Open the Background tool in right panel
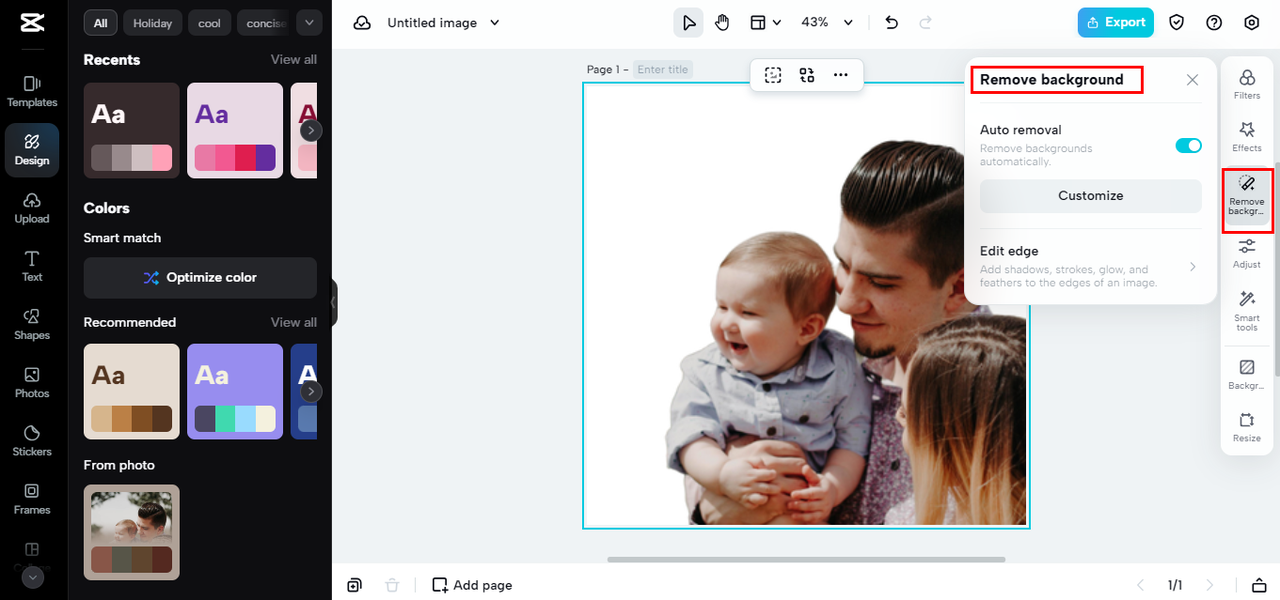Image resolution: width=1280 pixels, height=600 pixels. (1247, 375)
